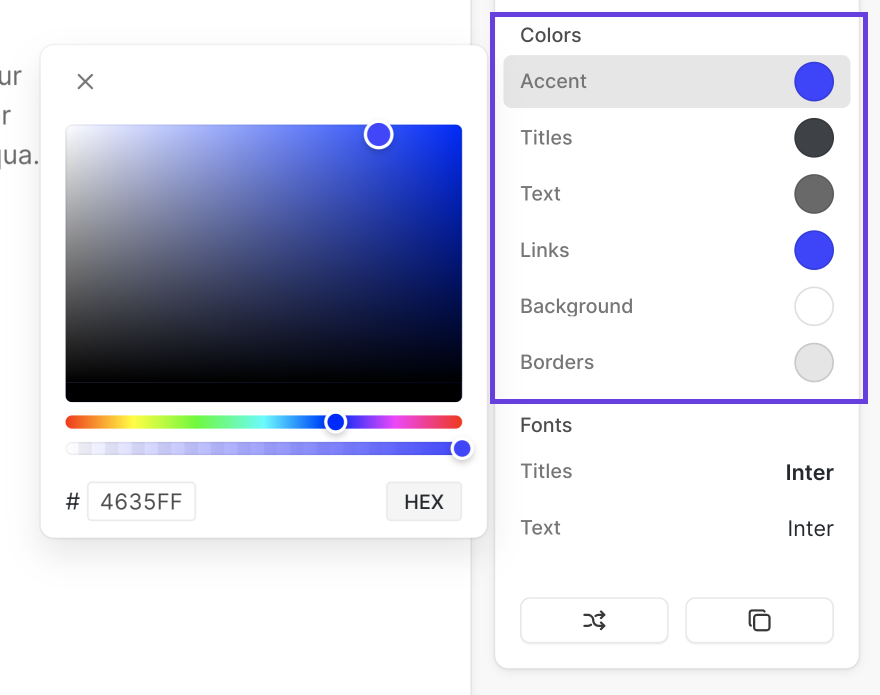
Task: Click the Colors section header
Action: tap(550, 35)
